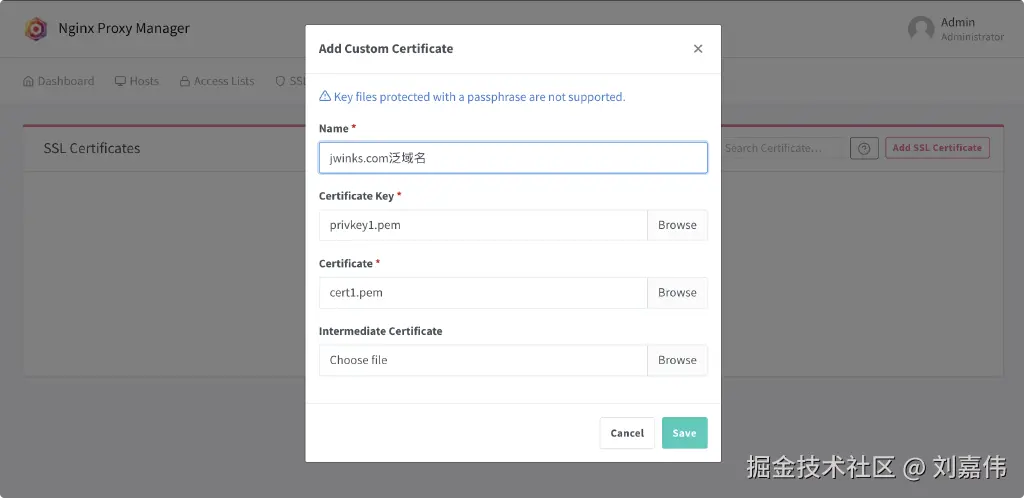
Task: Click the help question mark icon
Action: (x=864, y=148)
